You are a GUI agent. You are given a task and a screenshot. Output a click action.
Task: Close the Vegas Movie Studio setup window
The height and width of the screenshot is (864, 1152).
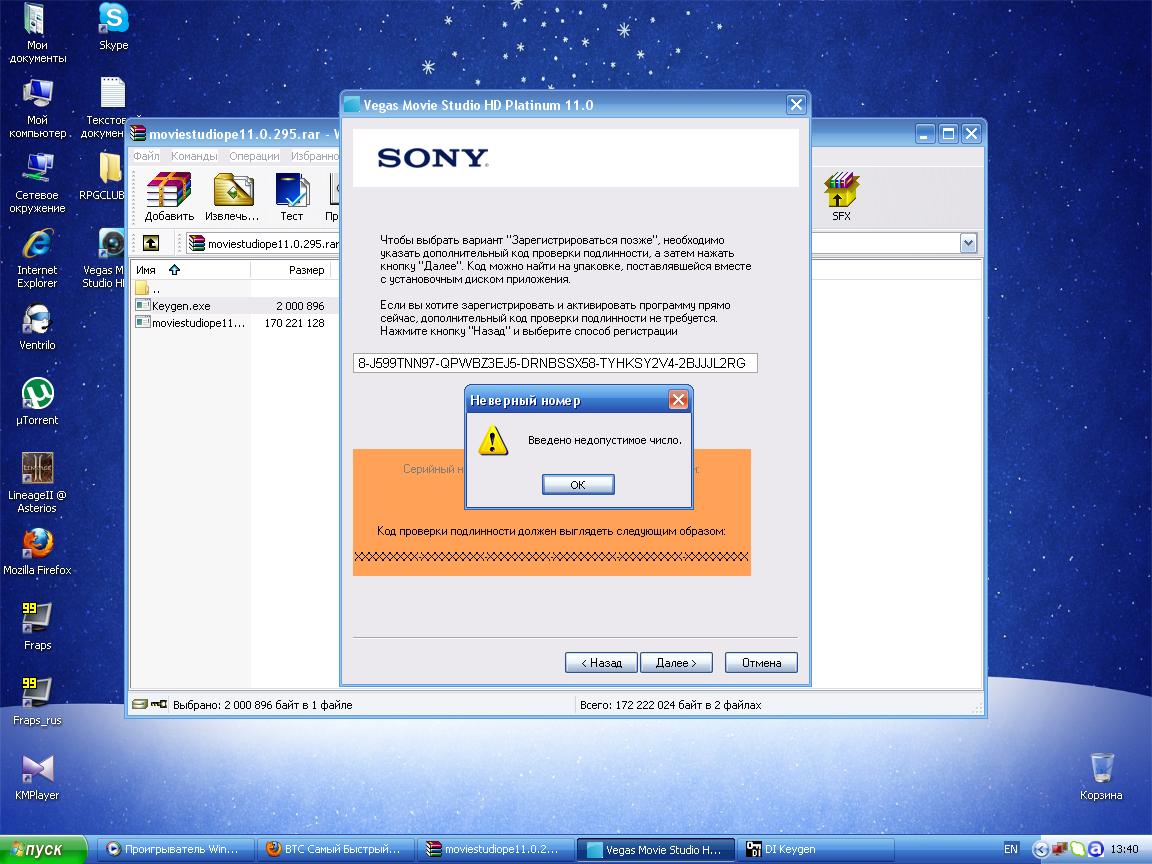[x=796, y=104]
